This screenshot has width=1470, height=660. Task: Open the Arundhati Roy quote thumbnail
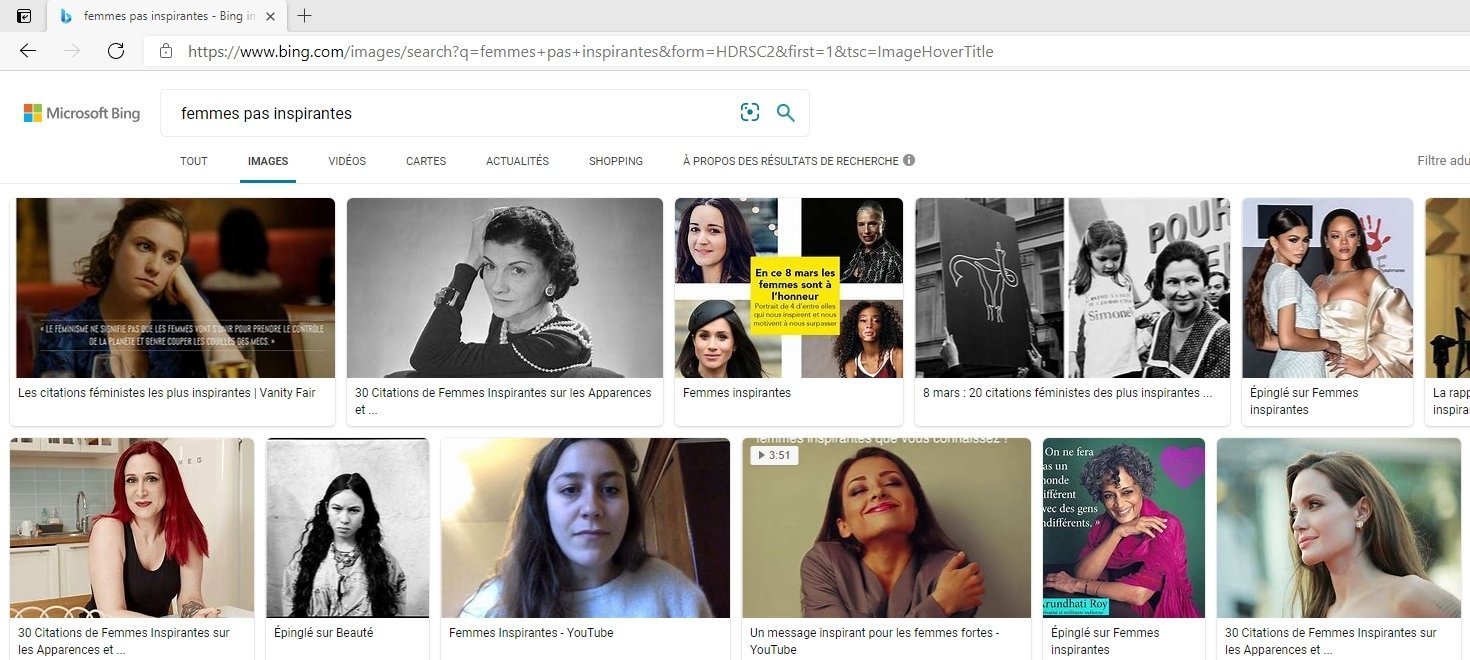click(1124, 528)
